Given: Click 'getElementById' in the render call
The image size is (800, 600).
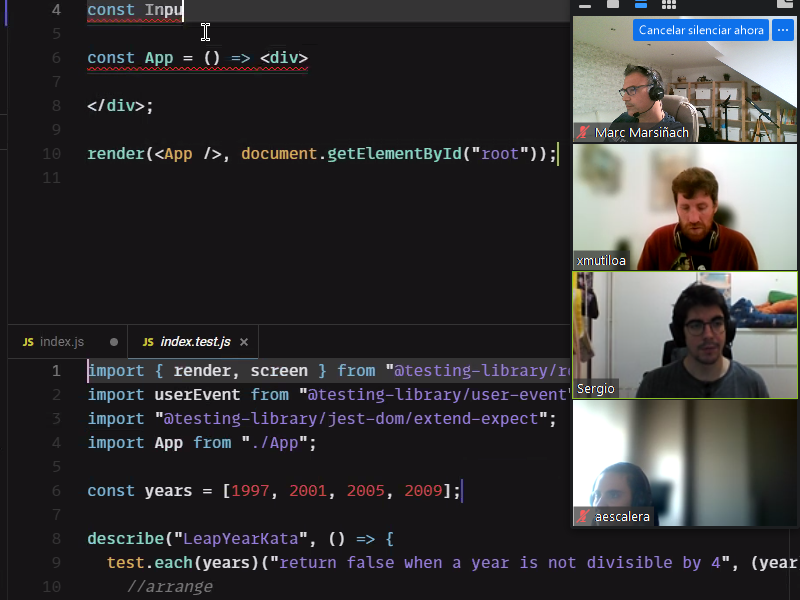Looking at the screenshot, I should click(x=394, y=154).
